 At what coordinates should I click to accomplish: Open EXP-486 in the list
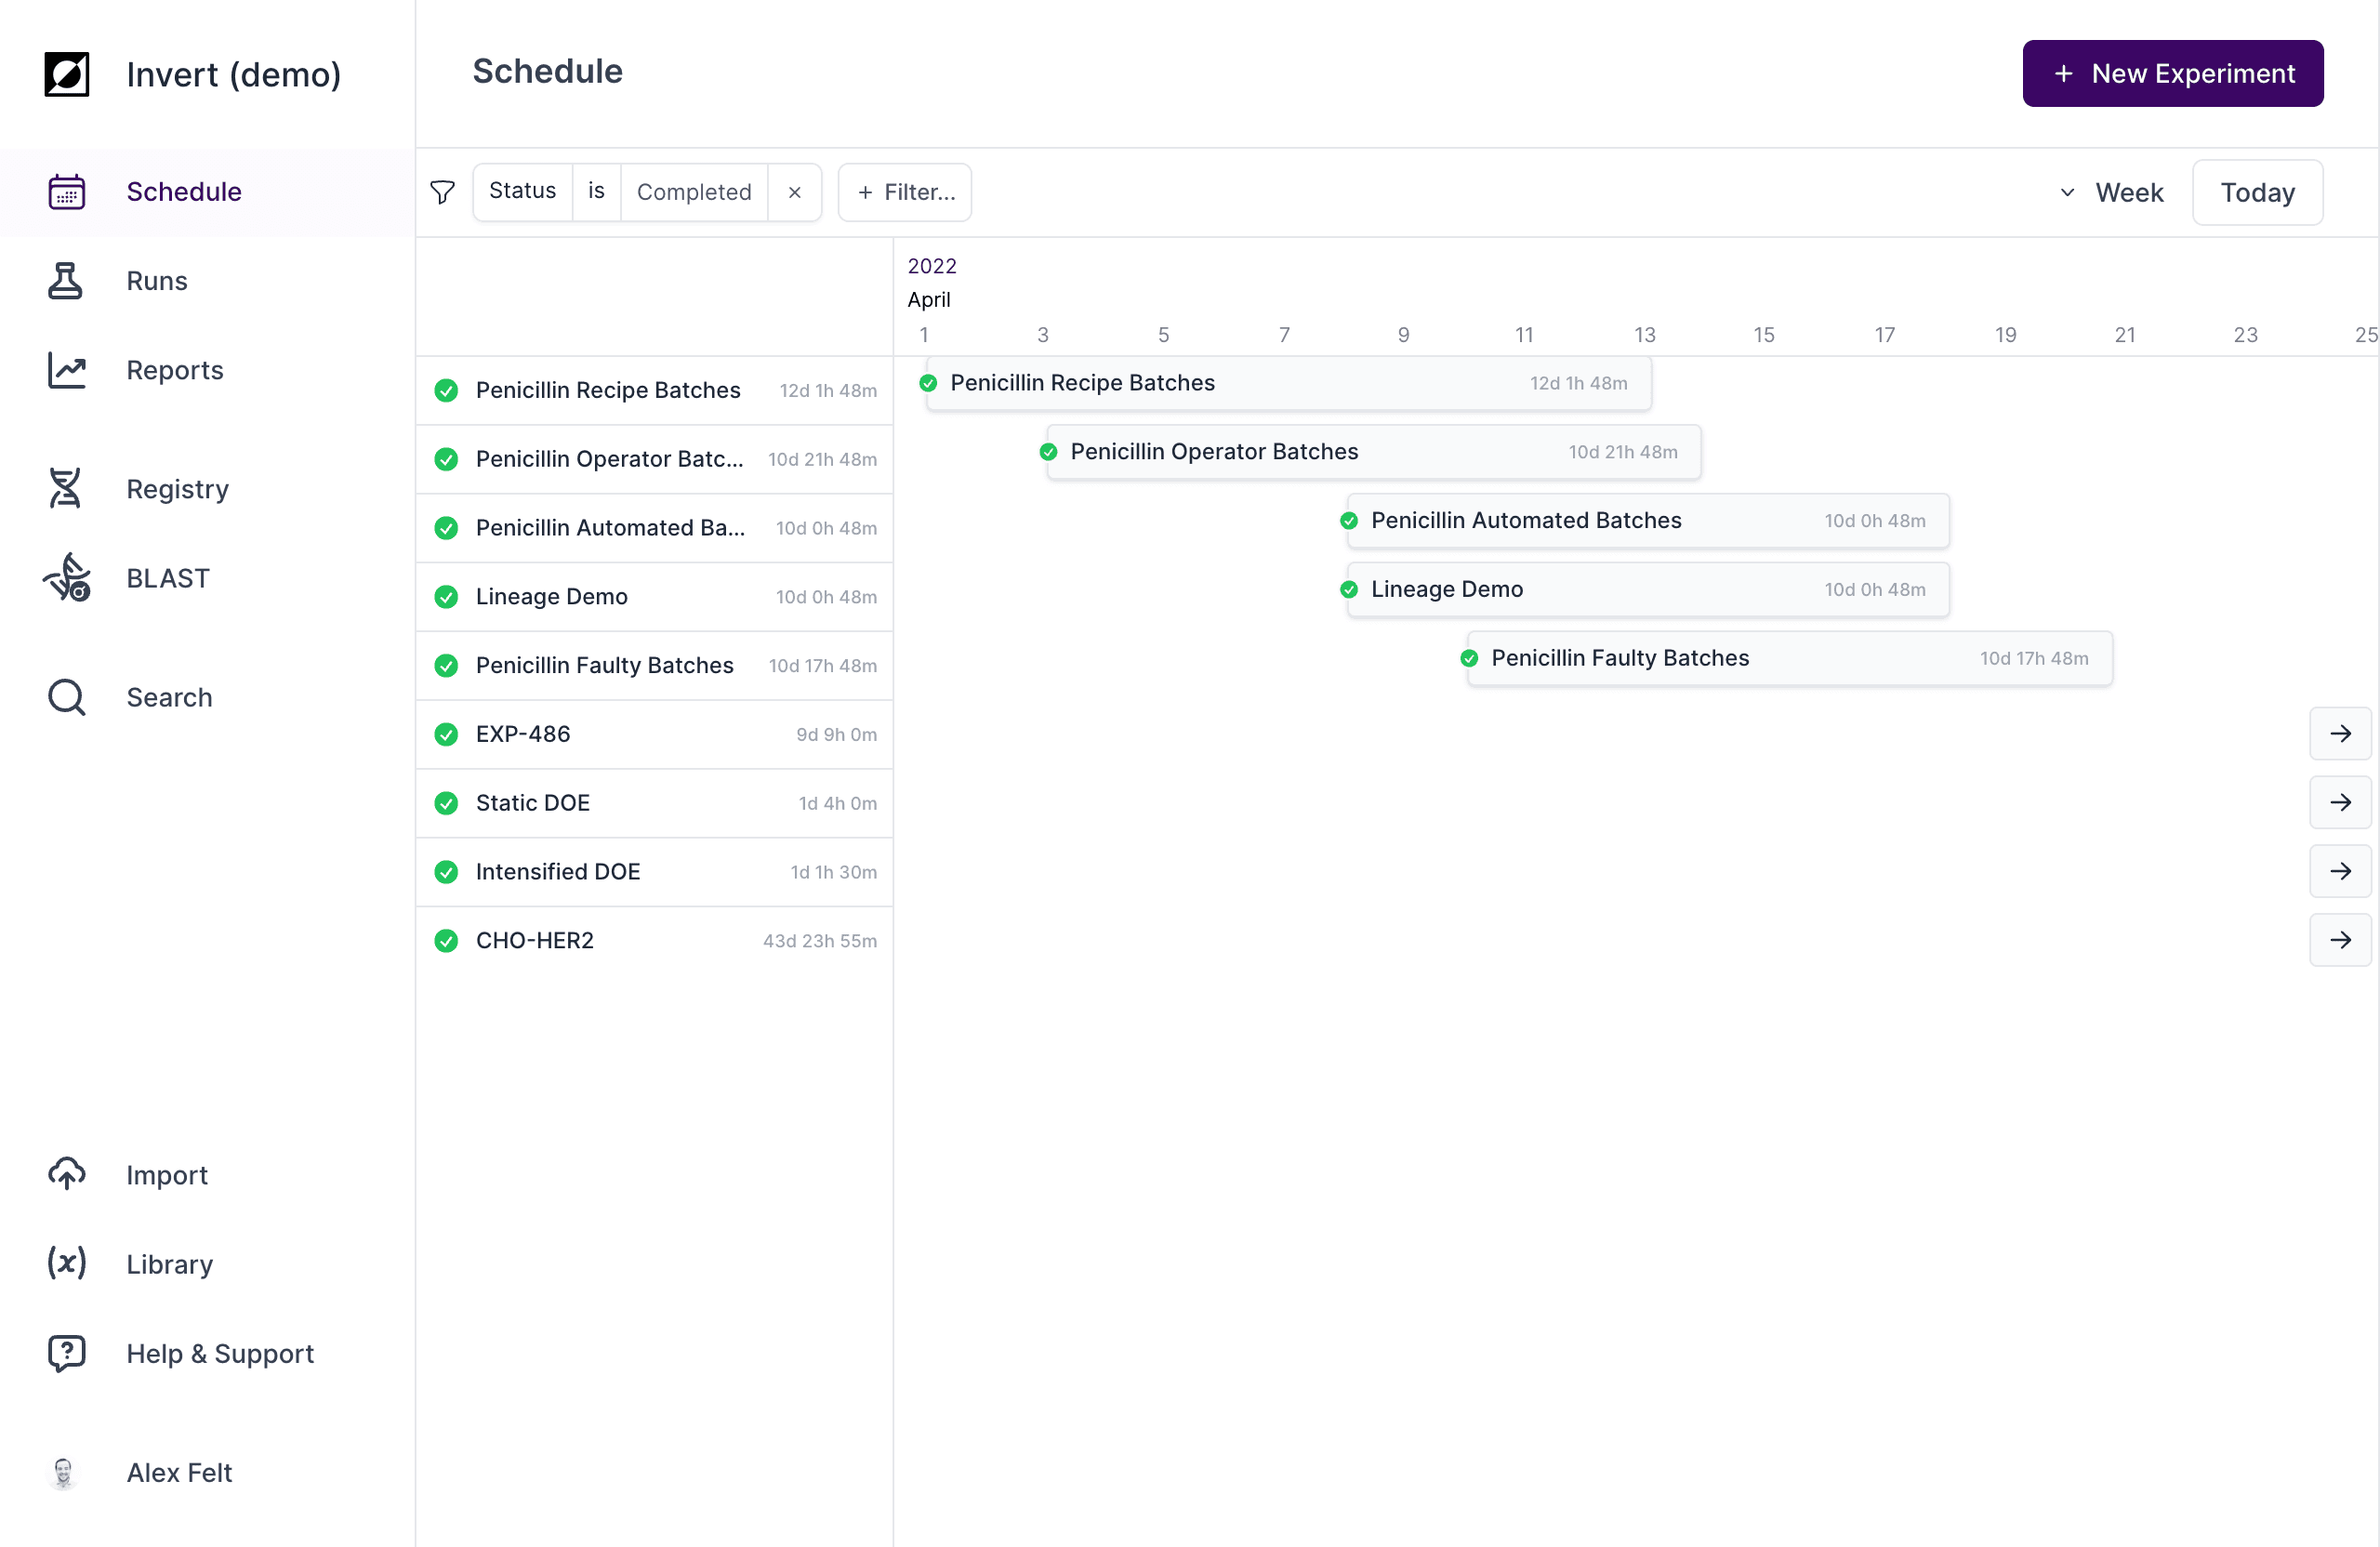coord(654,735)
